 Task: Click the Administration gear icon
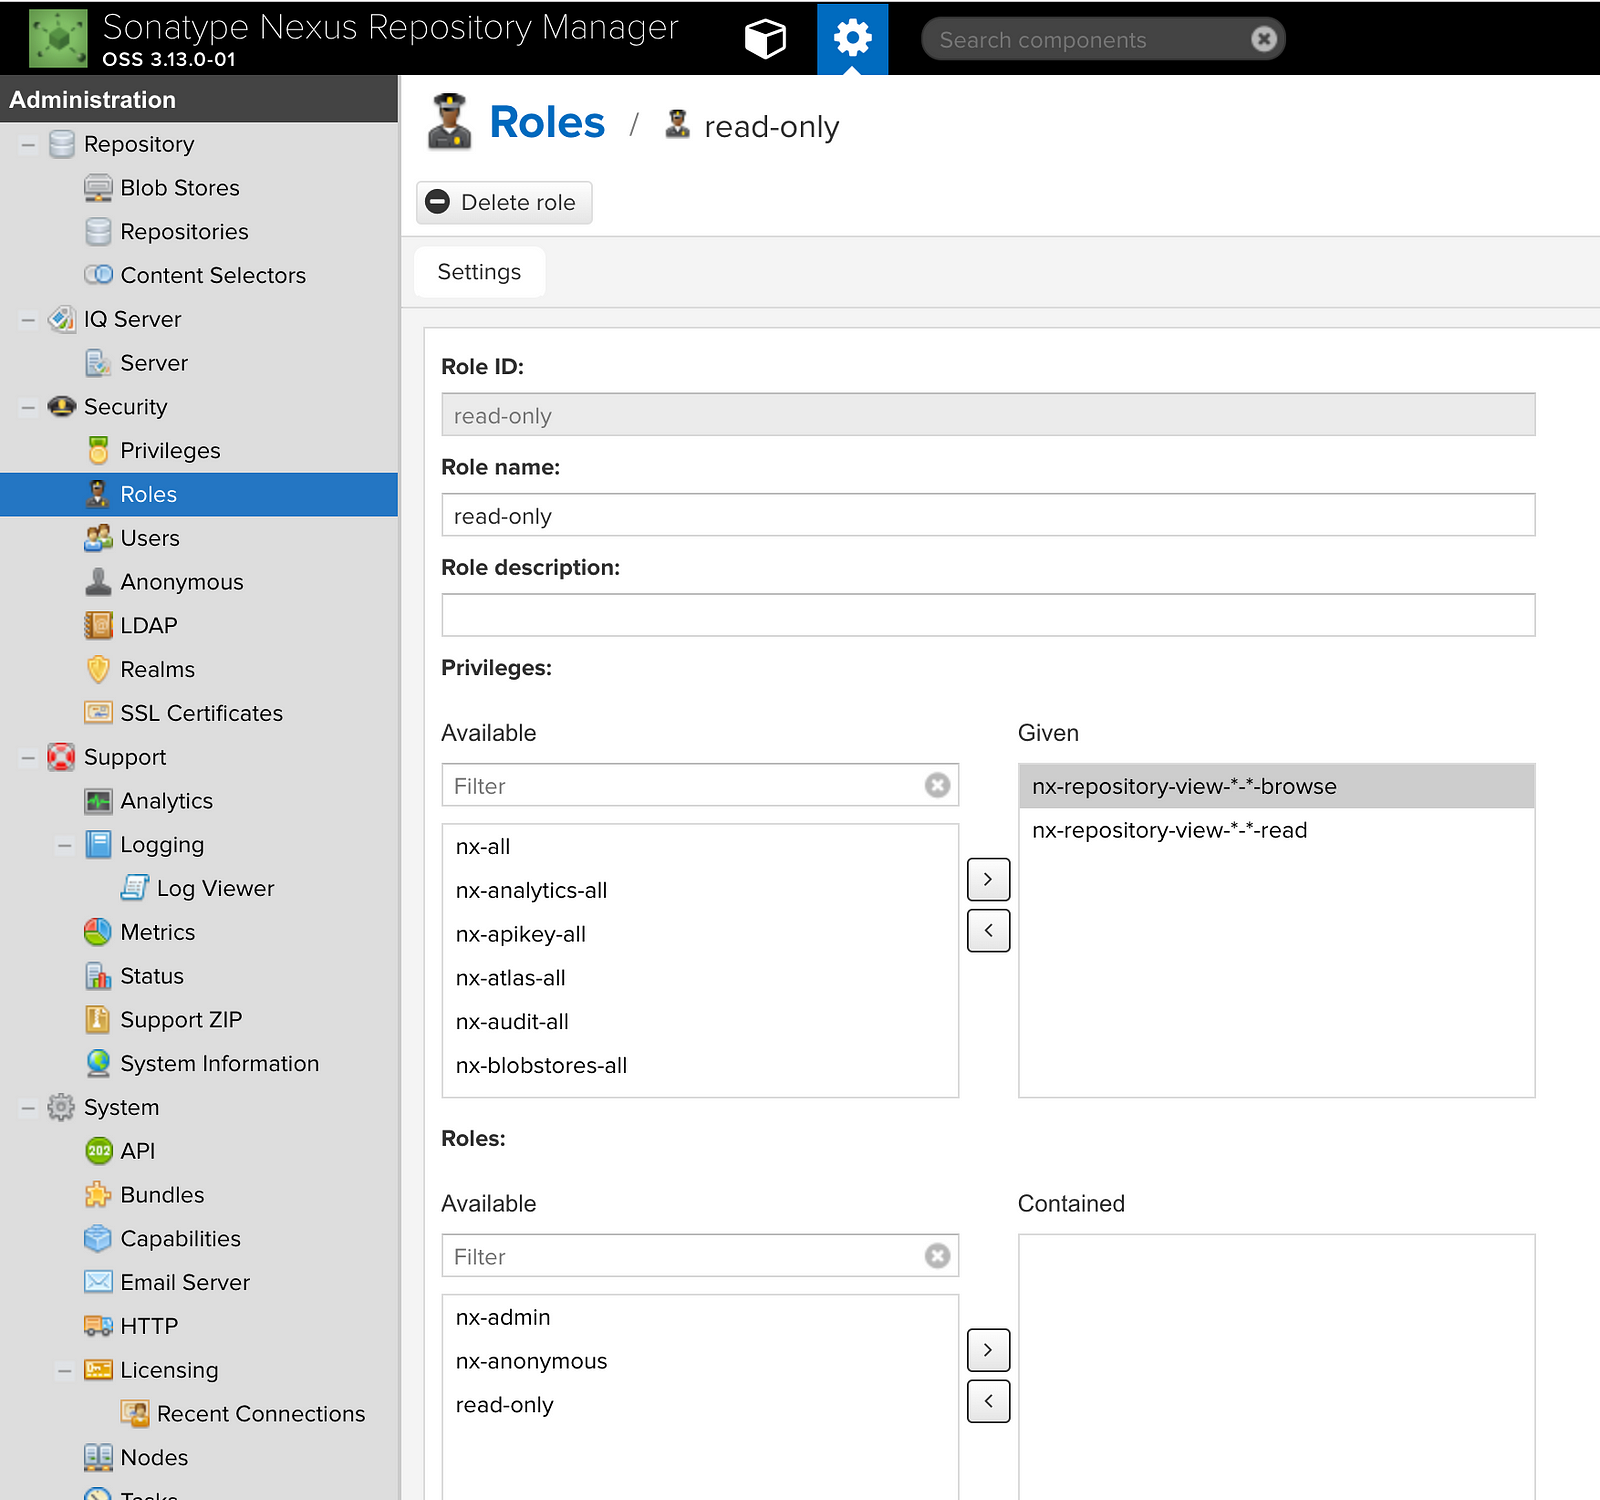852,39
